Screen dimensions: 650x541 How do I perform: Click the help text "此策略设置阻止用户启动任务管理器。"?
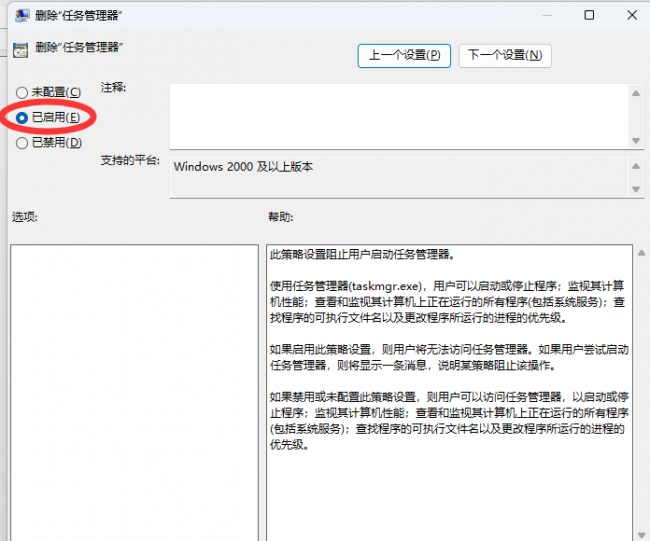pyautogui.click(x=362, y=255)
